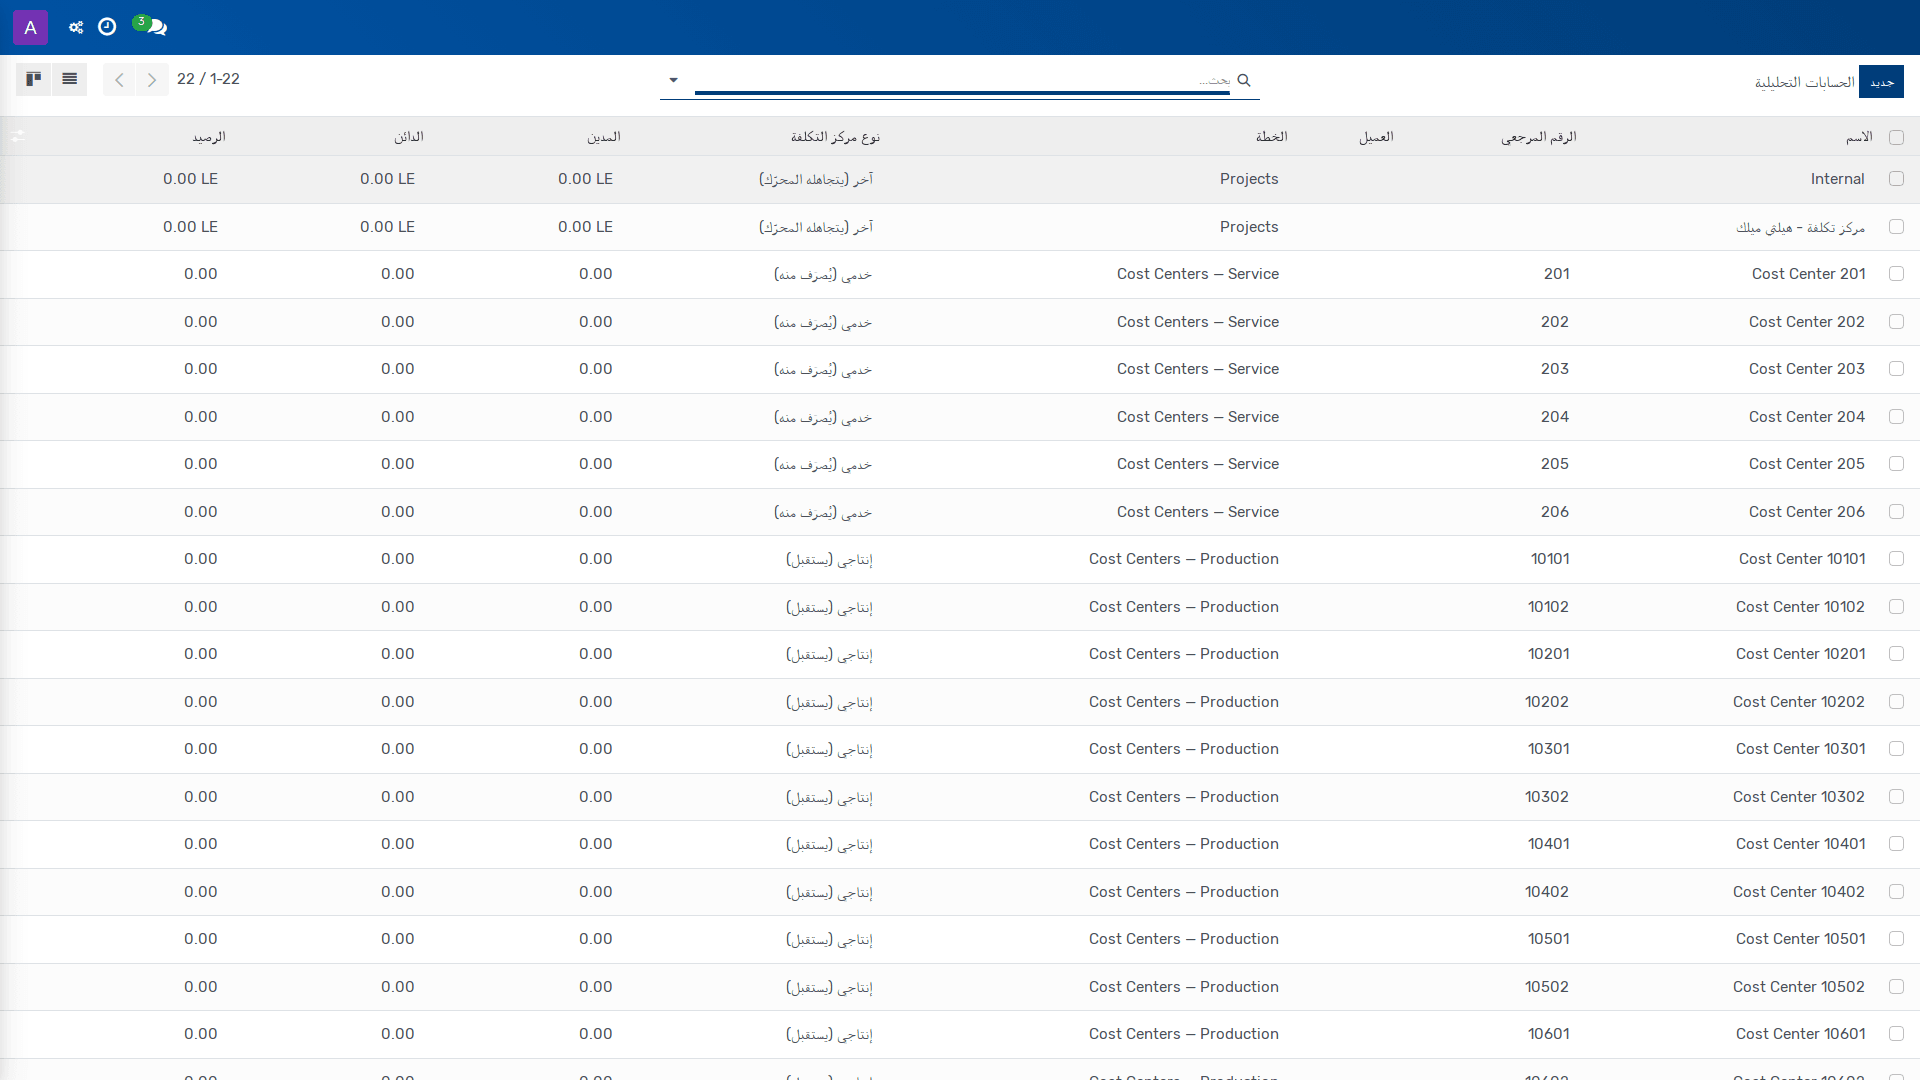Screen dimensions: 1920x1080
Task: Go to previous page of records
Action: point(119,80)
